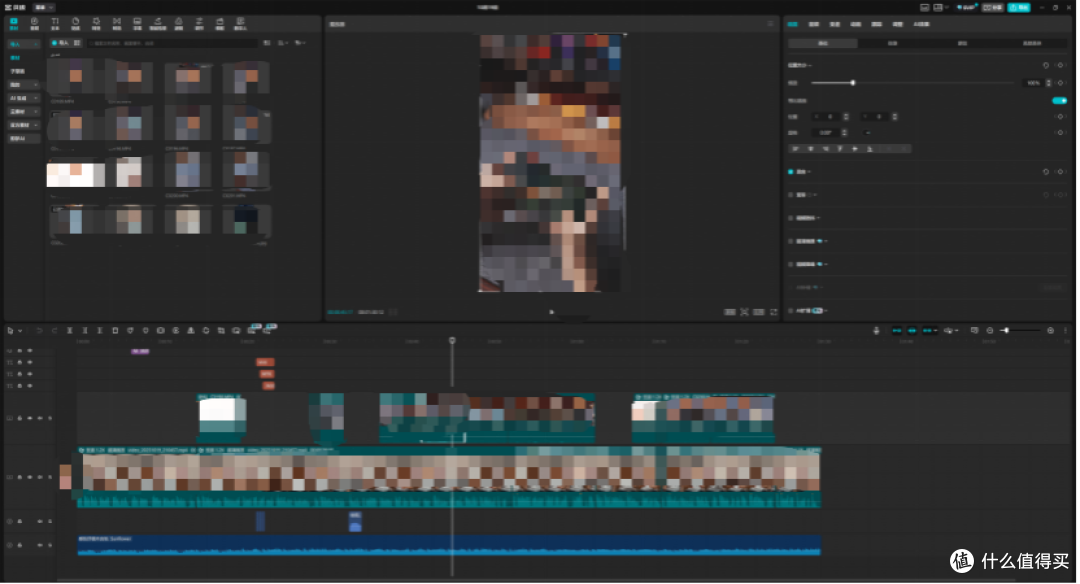Open the Transitions bowtie icon in the media toolbar
1080x584 pixels.
[116, 23]
